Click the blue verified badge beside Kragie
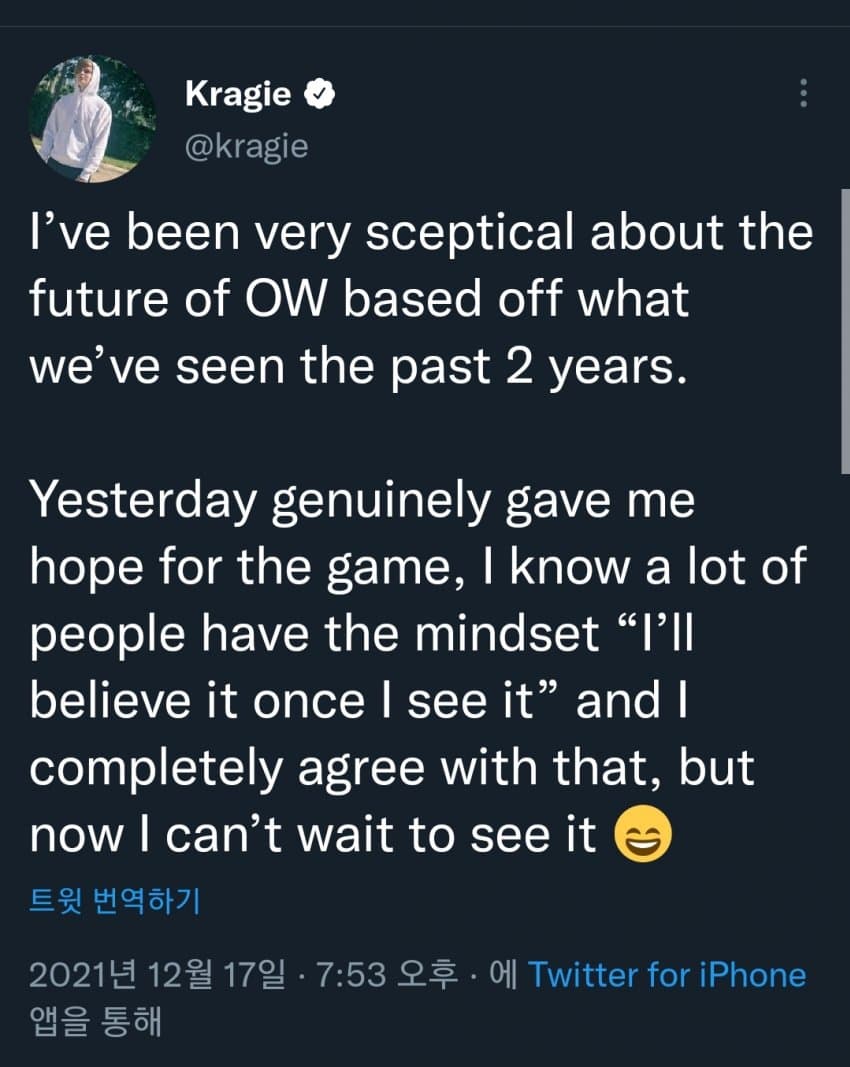 coord(319,94)
